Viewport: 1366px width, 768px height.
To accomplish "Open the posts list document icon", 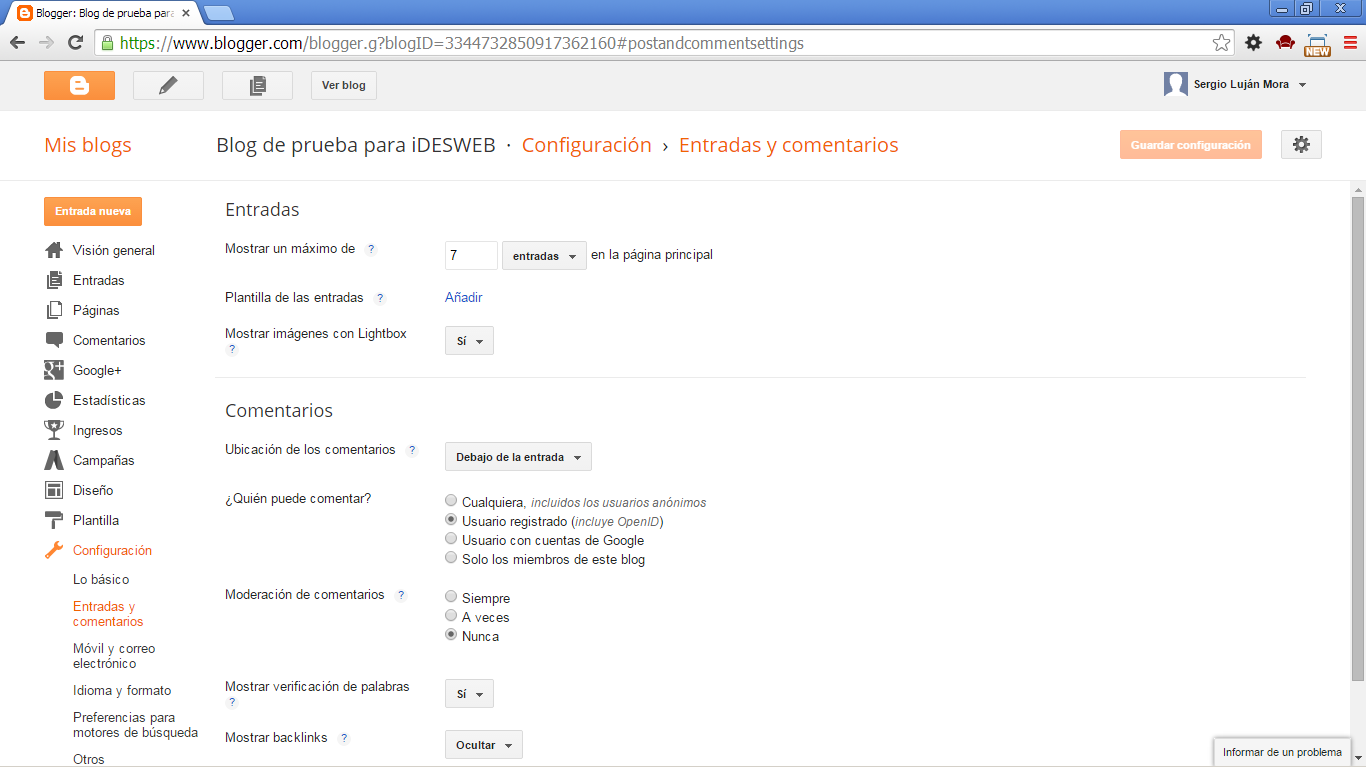I will [x=257, y=85].
